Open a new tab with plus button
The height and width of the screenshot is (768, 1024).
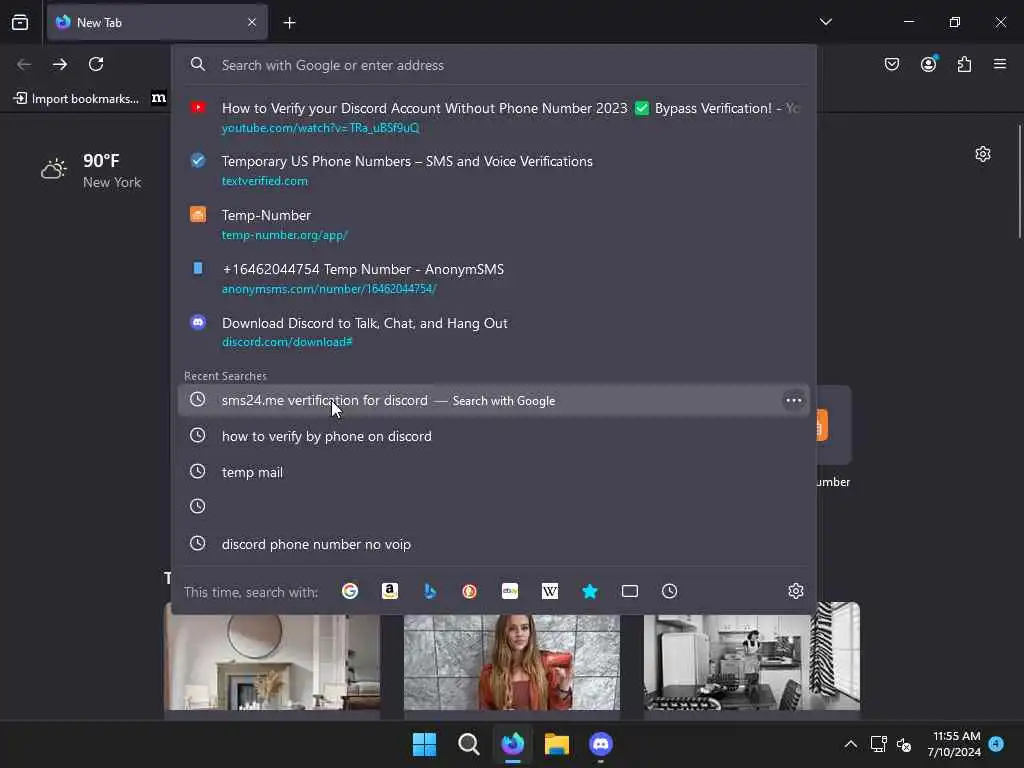(289, 23)
